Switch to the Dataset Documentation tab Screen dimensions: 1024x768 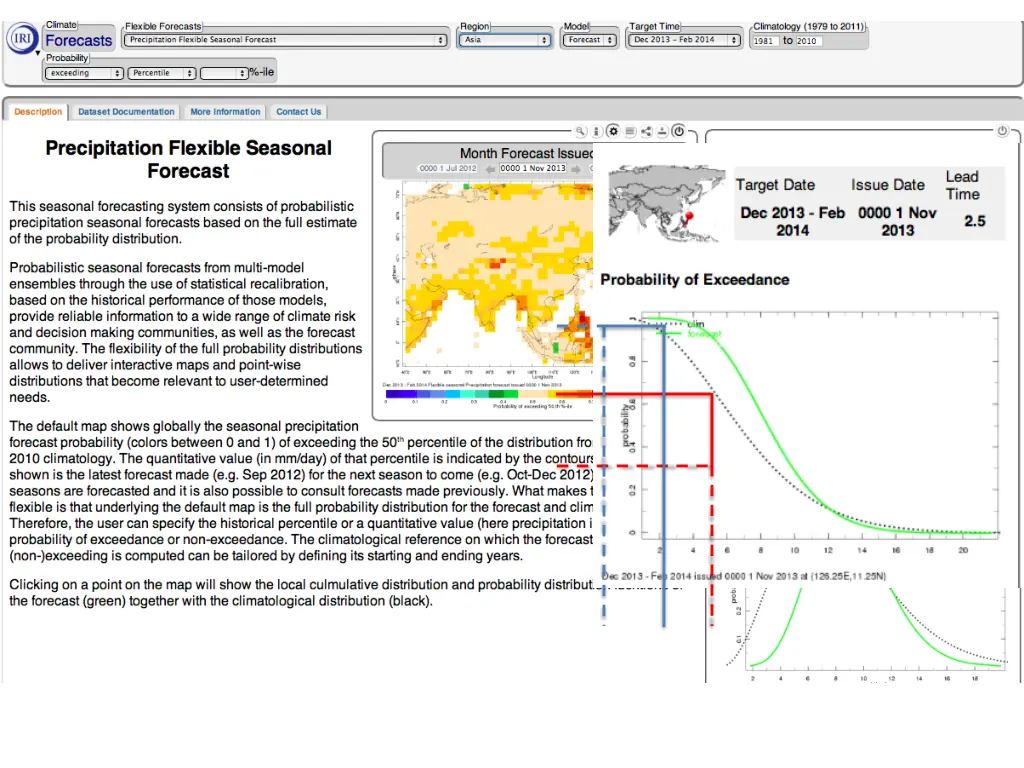(126, 112)
